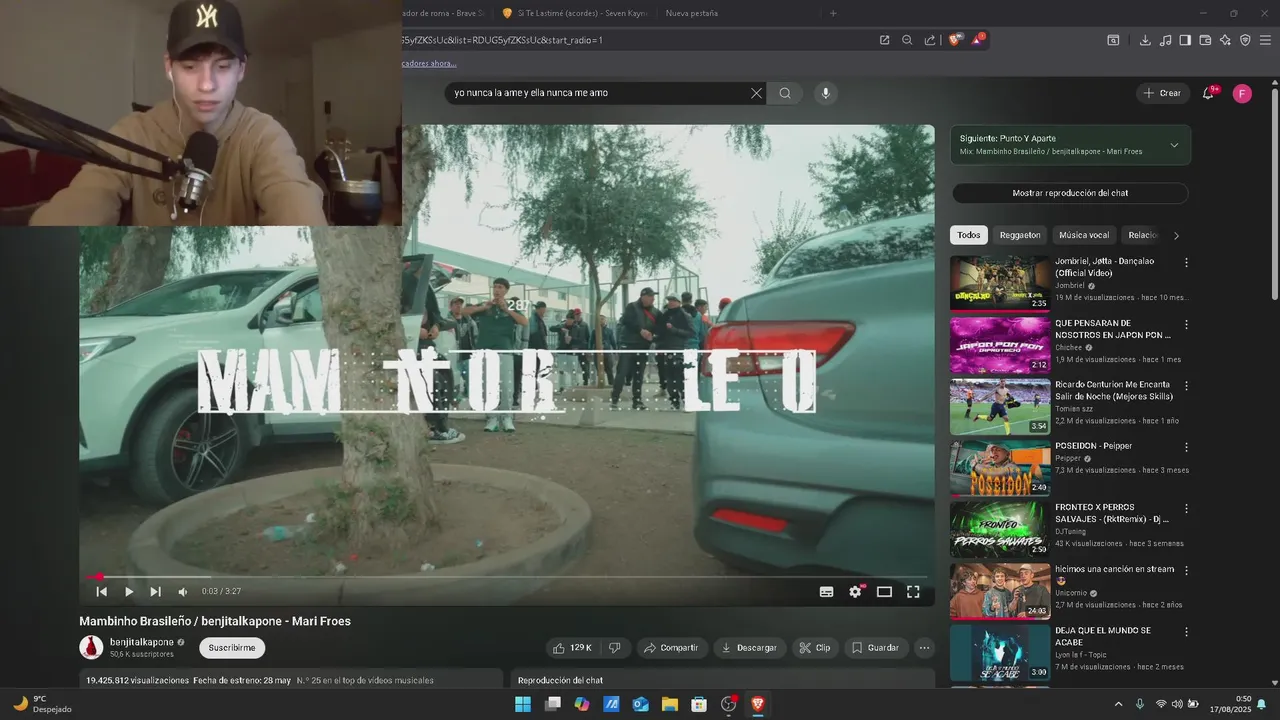The height and width of the screenshot is (720, 1280).
Task: Share the video via Compartir
Action: tap(672, 648)
